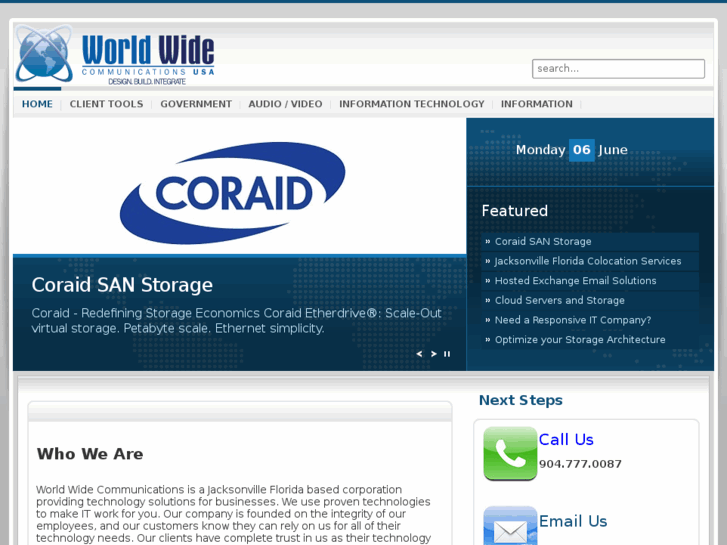Focus the search input field

tap(618, 69)
